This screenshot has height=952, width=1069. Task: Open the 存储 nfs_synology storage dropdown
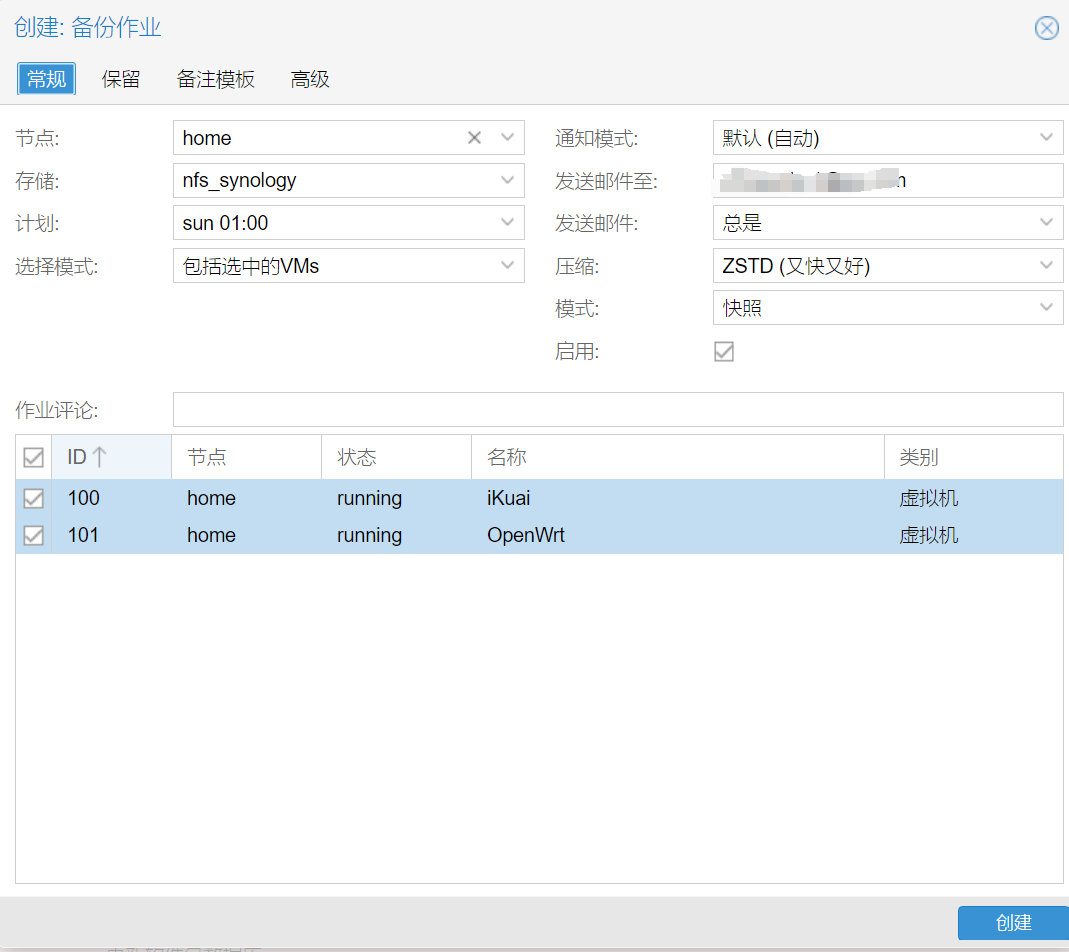pos(507,181)
